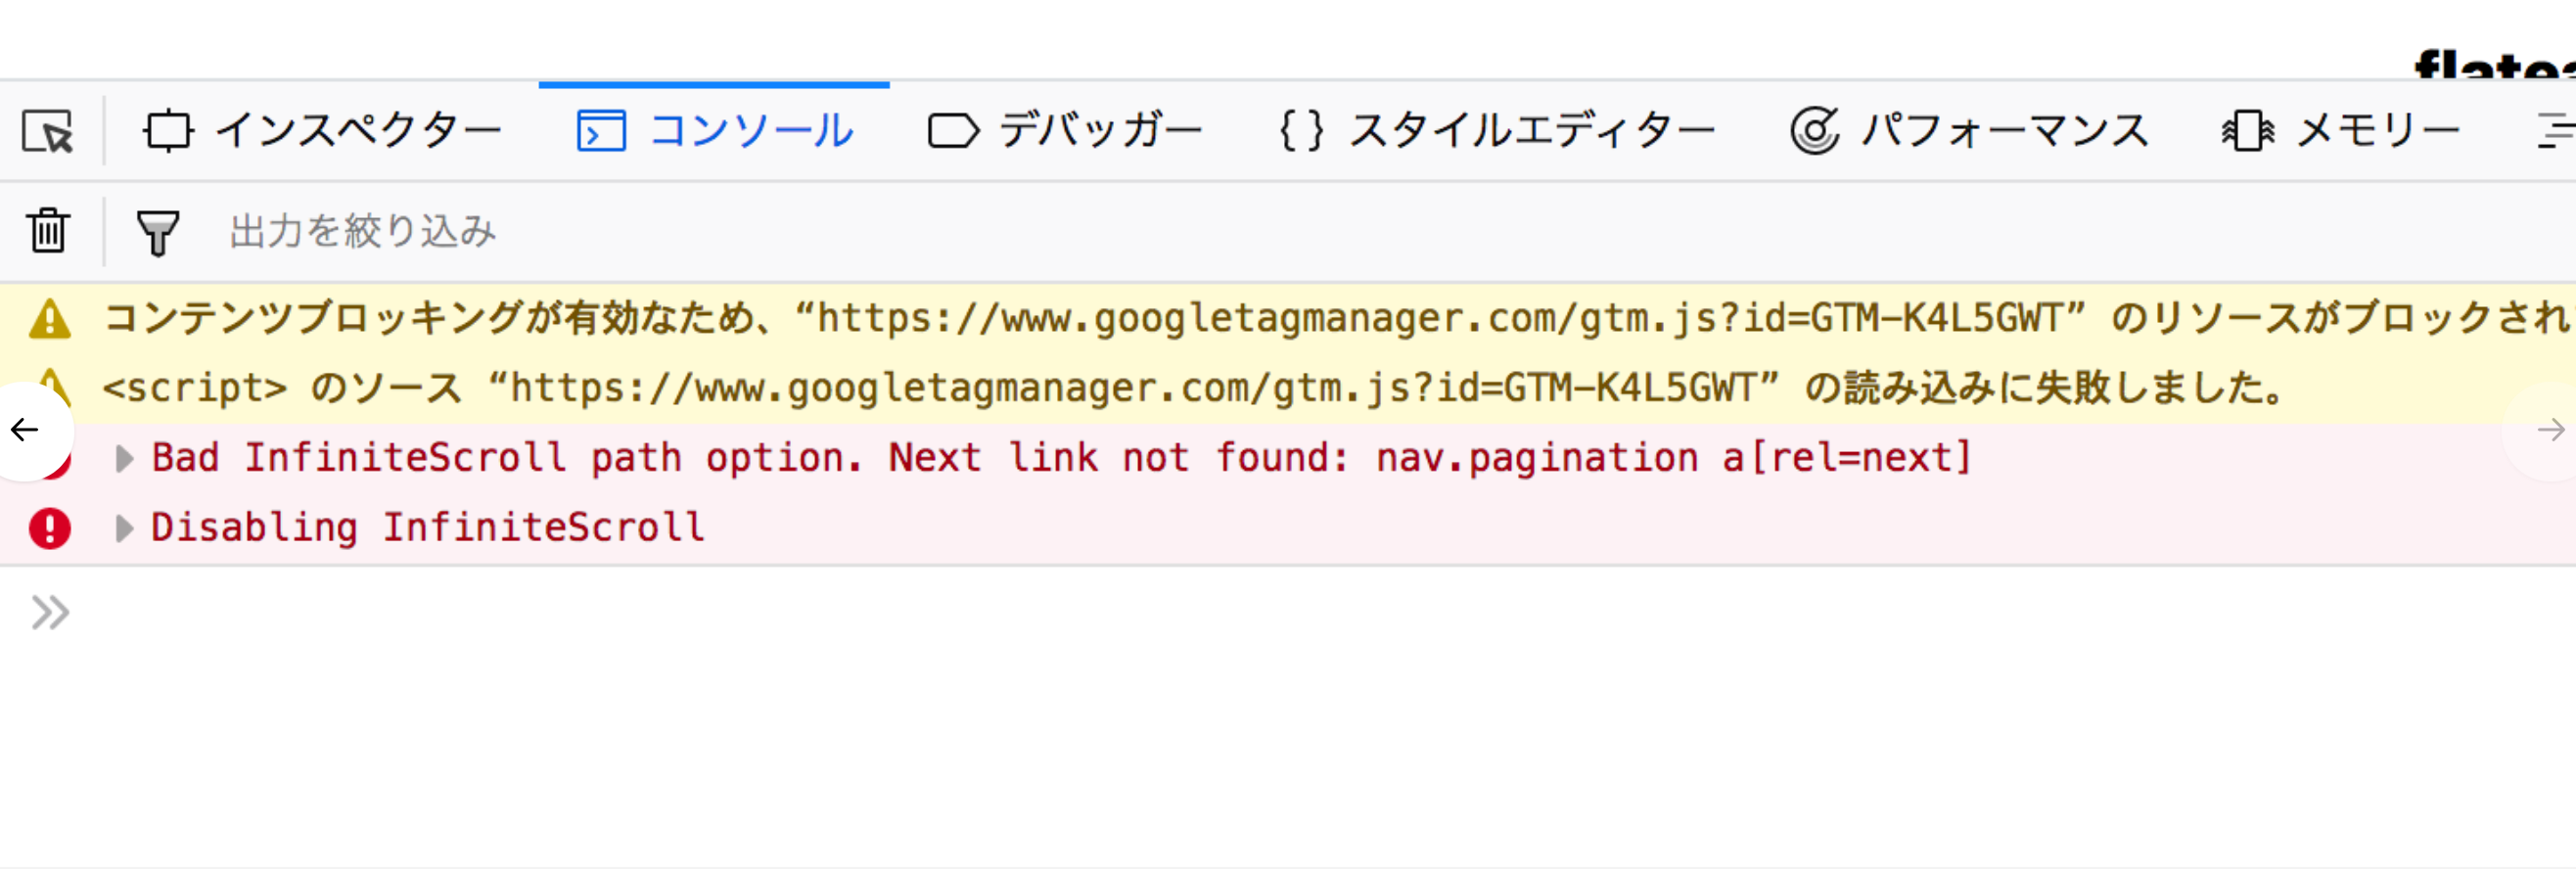Viewport: 2576px width, 869px height.
Task: Click the content blocking warning message
Action: 1339,319
